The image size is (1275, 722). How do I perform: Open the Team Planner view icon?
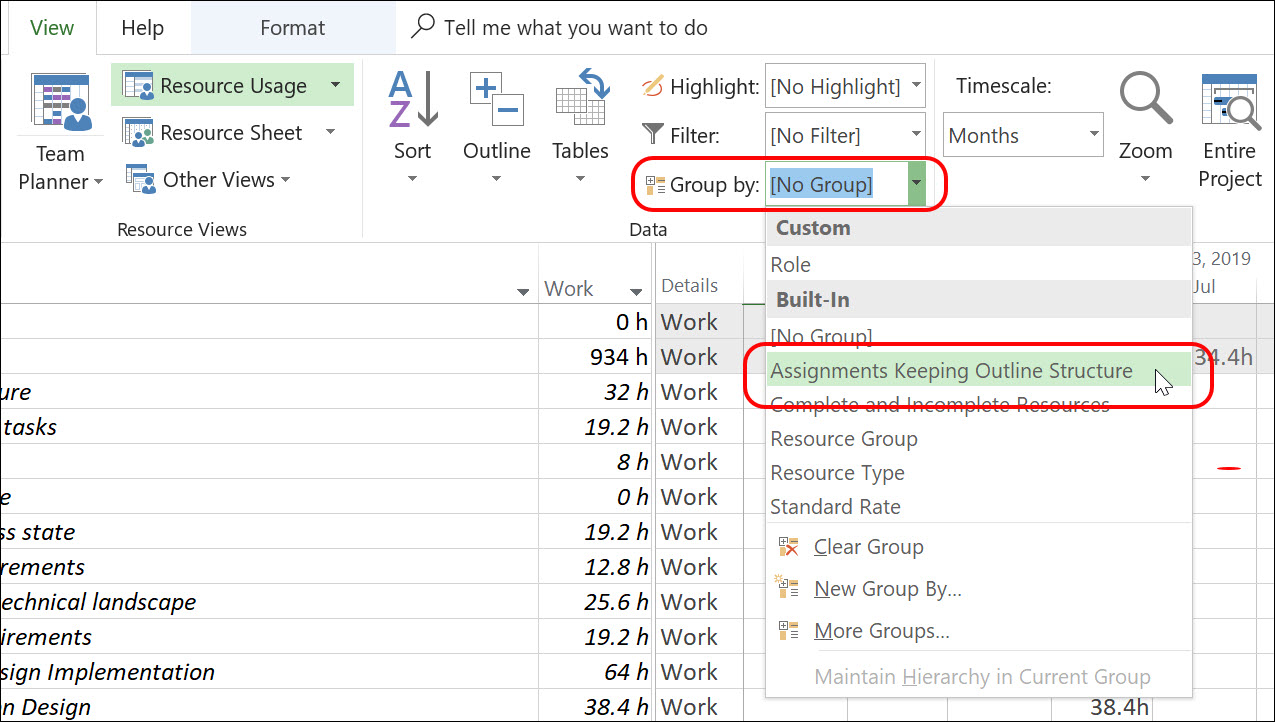point(61,102)
